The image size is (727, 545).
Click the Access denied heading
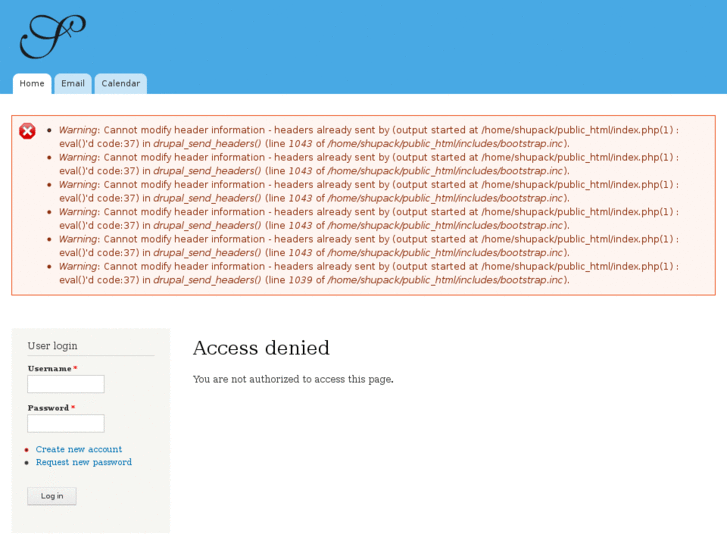(x=261, y=348)
